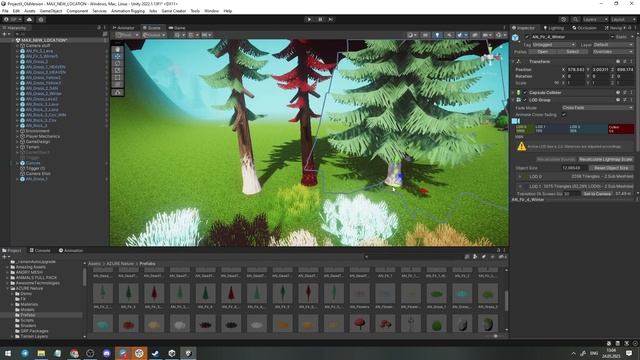Viewport: 640px width, 360px height.
Task: Click the scene orientation gizmo
Action: [491, 58]
